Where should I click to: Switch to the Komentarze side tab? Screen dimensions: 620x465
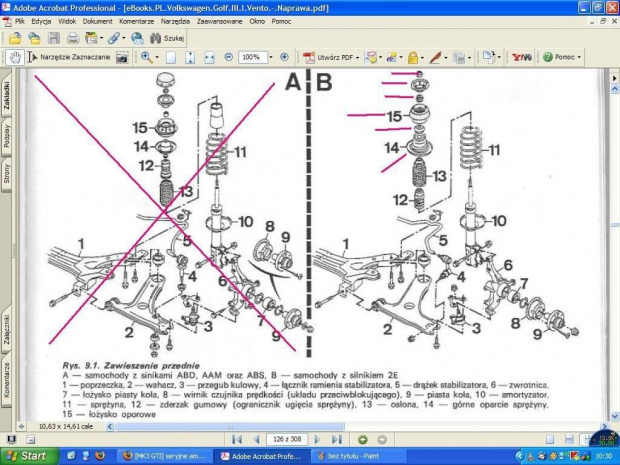click(x=6, y=380)
